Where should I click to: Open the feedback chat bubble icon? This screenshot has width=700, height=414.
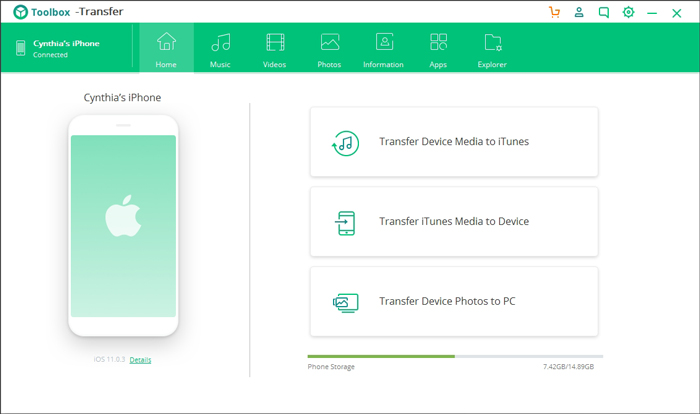(604, 13)
